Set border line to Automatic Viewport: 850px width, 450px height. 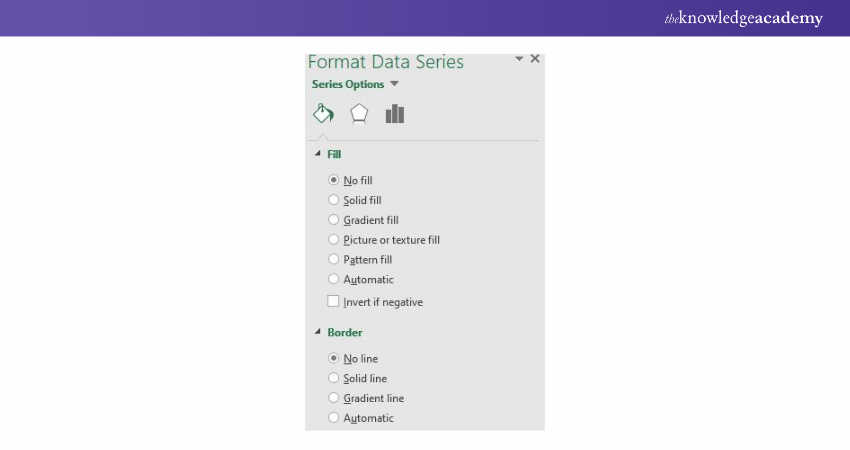[x=334, y=418]
